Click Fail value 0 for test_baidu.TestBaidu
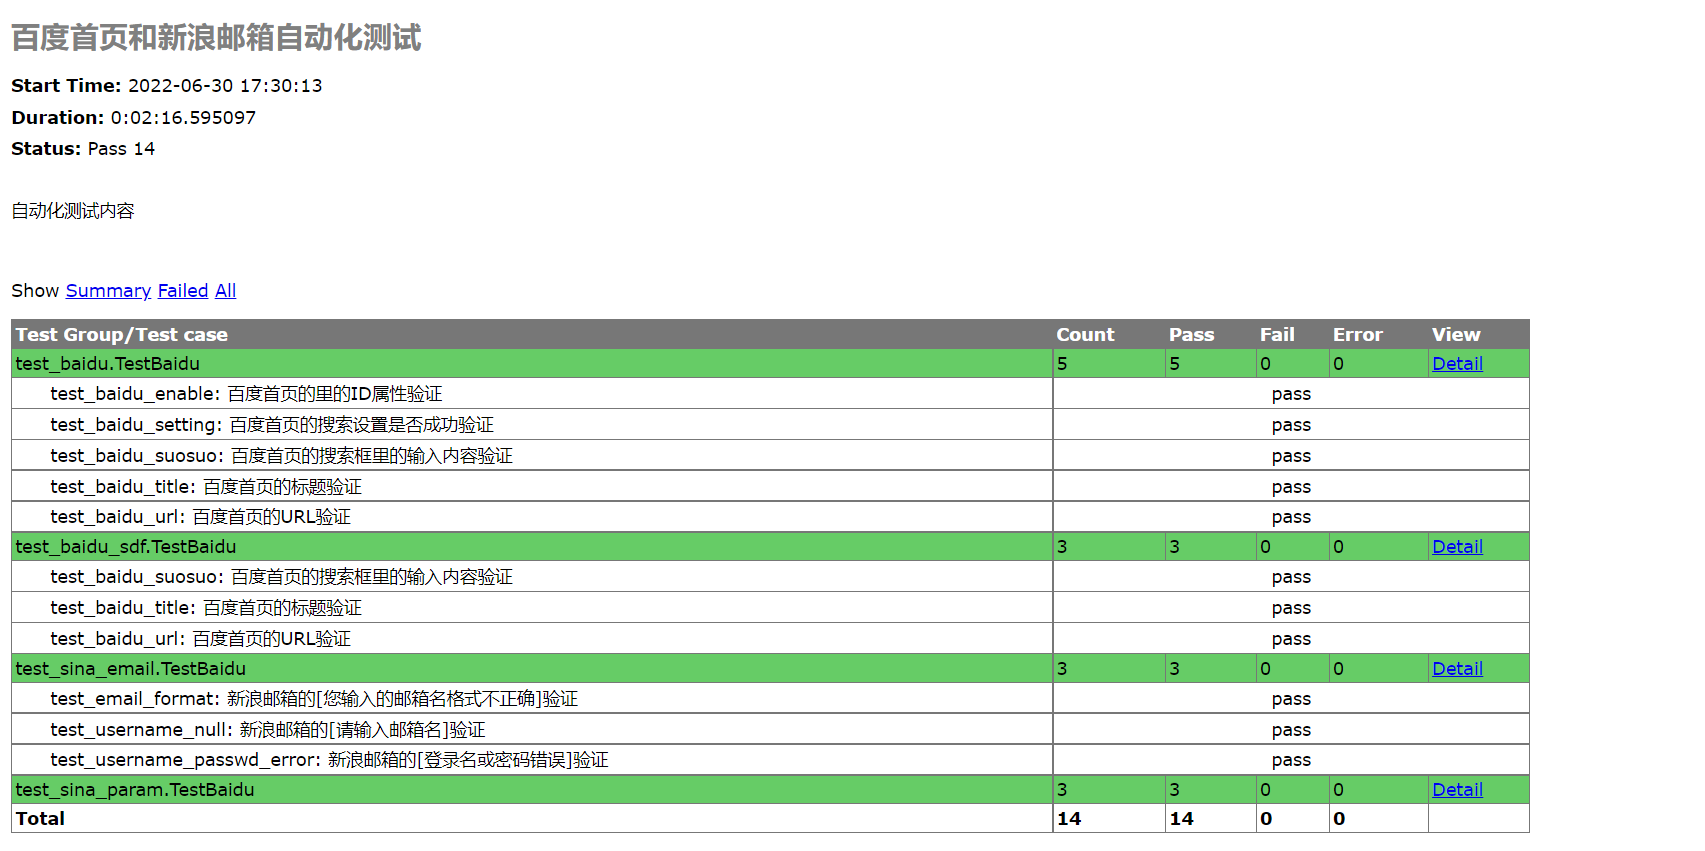Viewport: 1705px width, 851px height. point(1265,364)
